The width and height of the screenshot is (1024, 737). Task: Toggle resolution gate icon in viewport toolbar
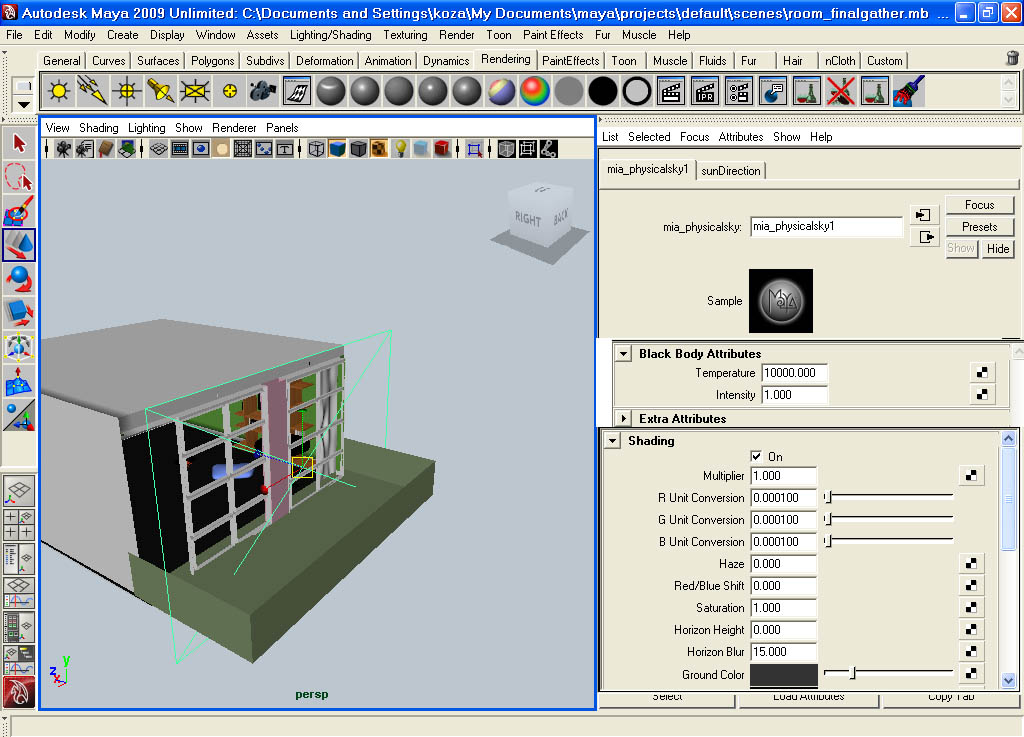point(200,149)
